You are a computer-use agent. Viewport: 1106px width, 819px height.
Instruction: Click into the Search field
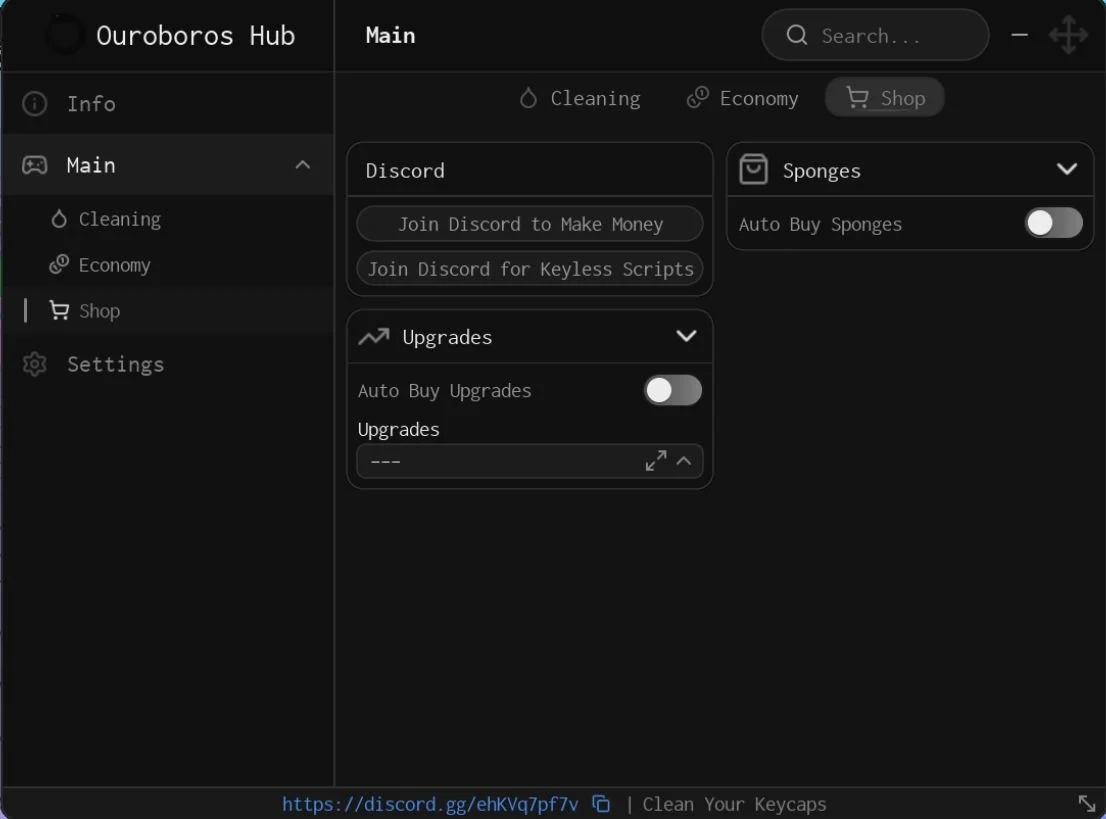click(x=875, y=35)
